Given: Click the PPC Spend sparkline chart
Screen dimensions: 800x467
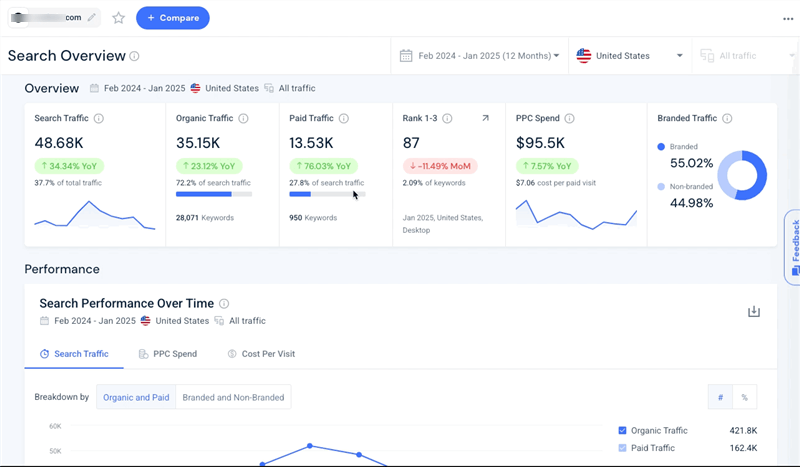Looking at the screenshot, I should (576, 214).
